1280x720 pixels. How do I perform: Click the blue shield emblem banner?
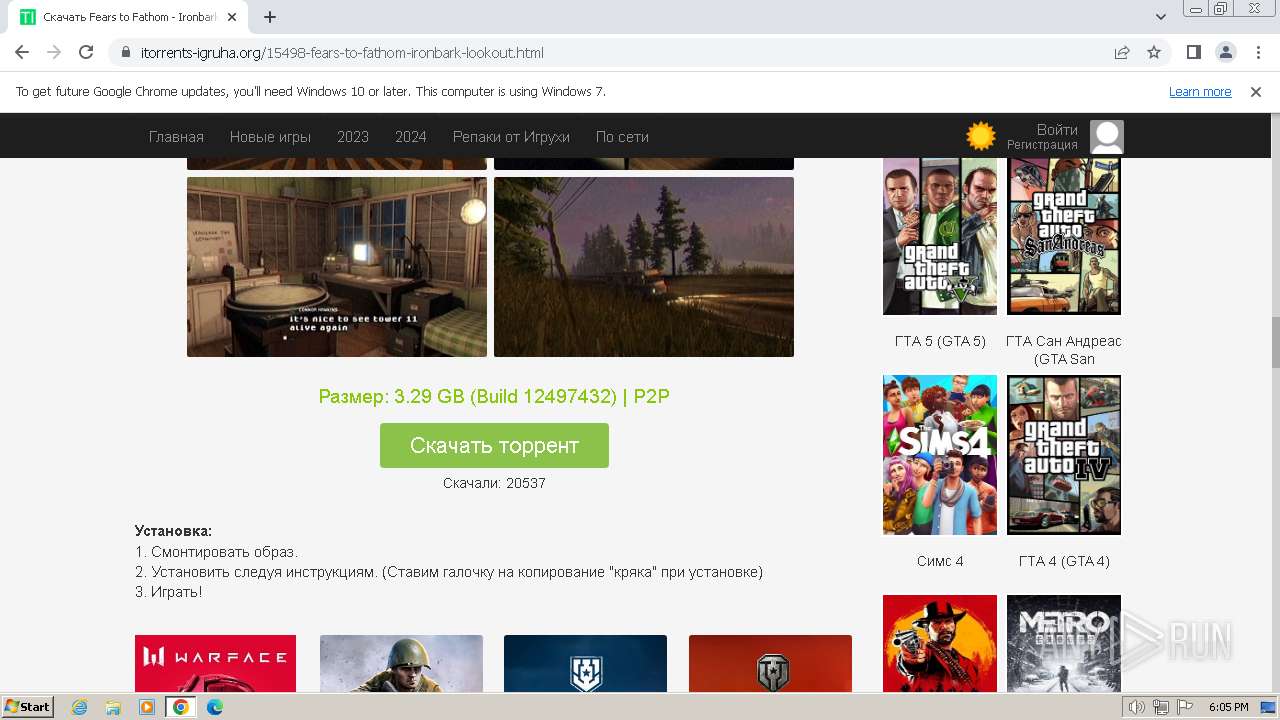tap(585, 663)
